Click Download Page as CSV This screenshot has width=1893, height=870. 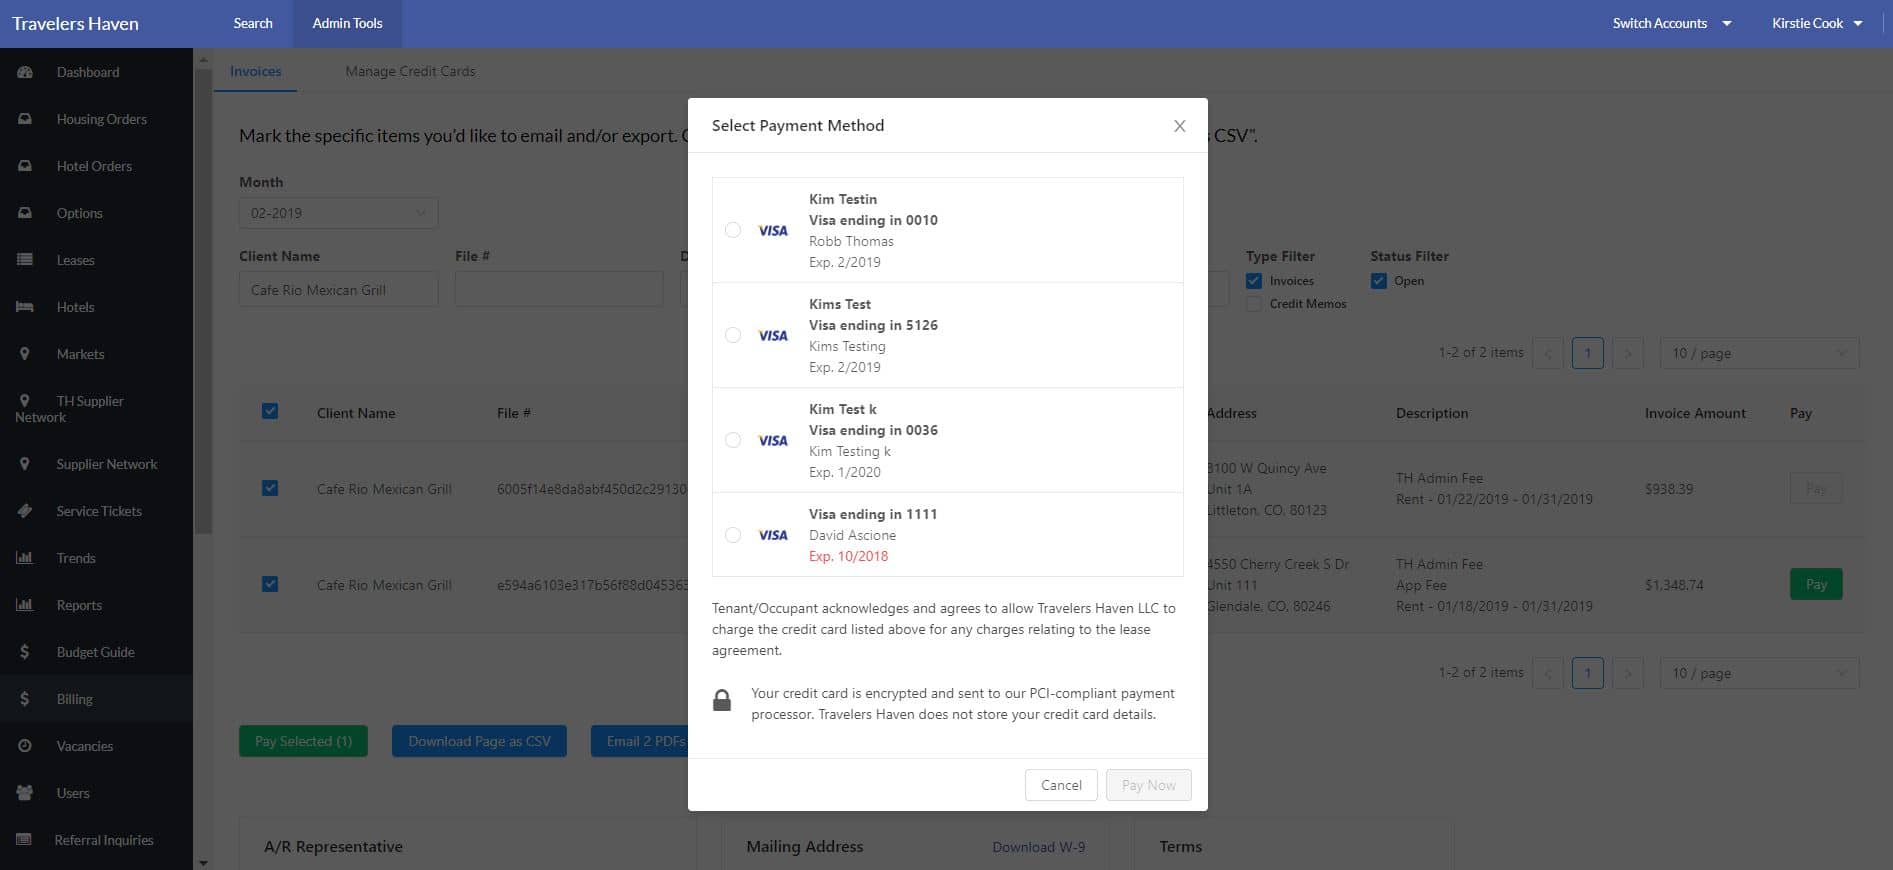coord(479,741)
